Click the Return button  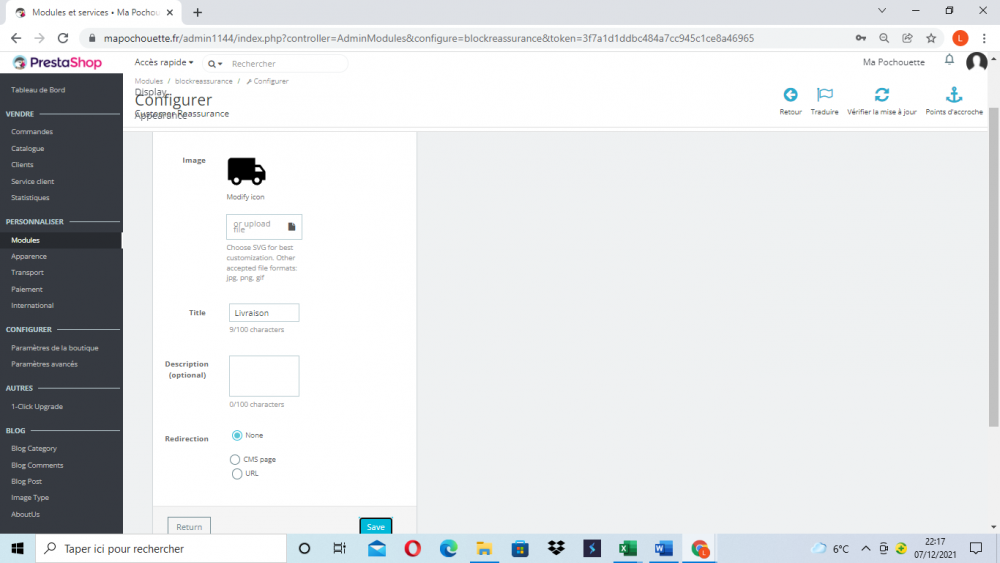point(189,527)
